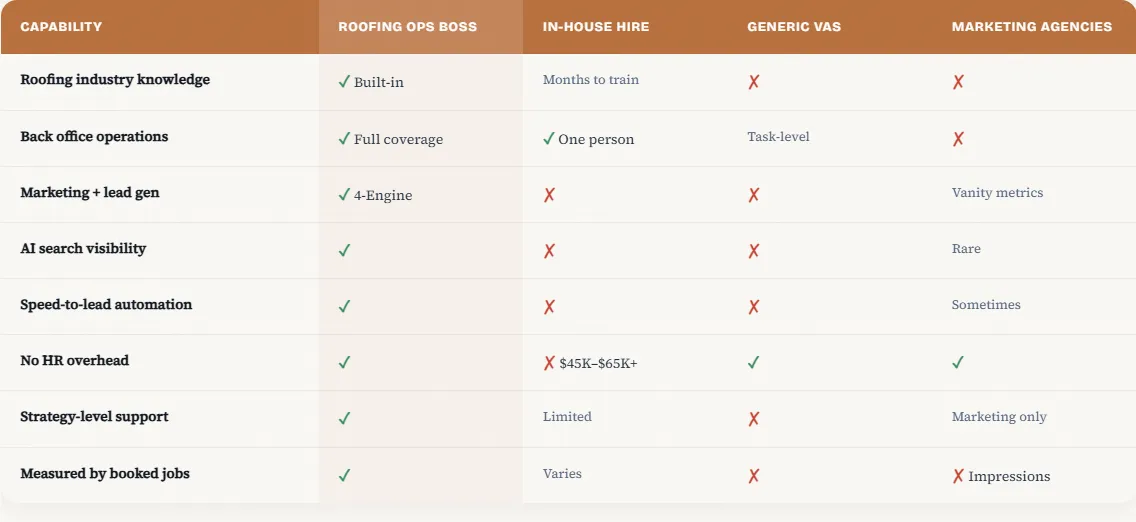Click the Capability column header
The height and width of the screenshot is (522, 1136).
click(61, 27)
